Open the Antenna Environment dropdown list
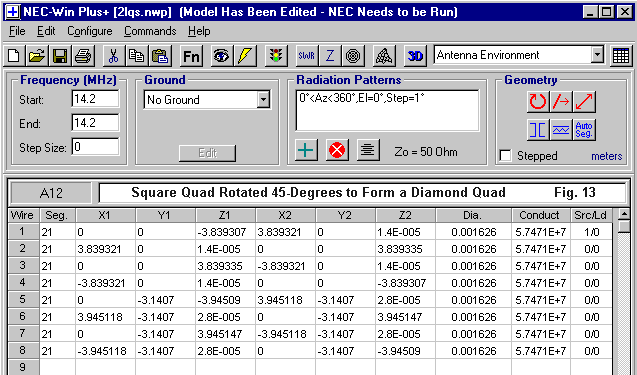This screenshot has height=375, width=637. coord(597,55)
